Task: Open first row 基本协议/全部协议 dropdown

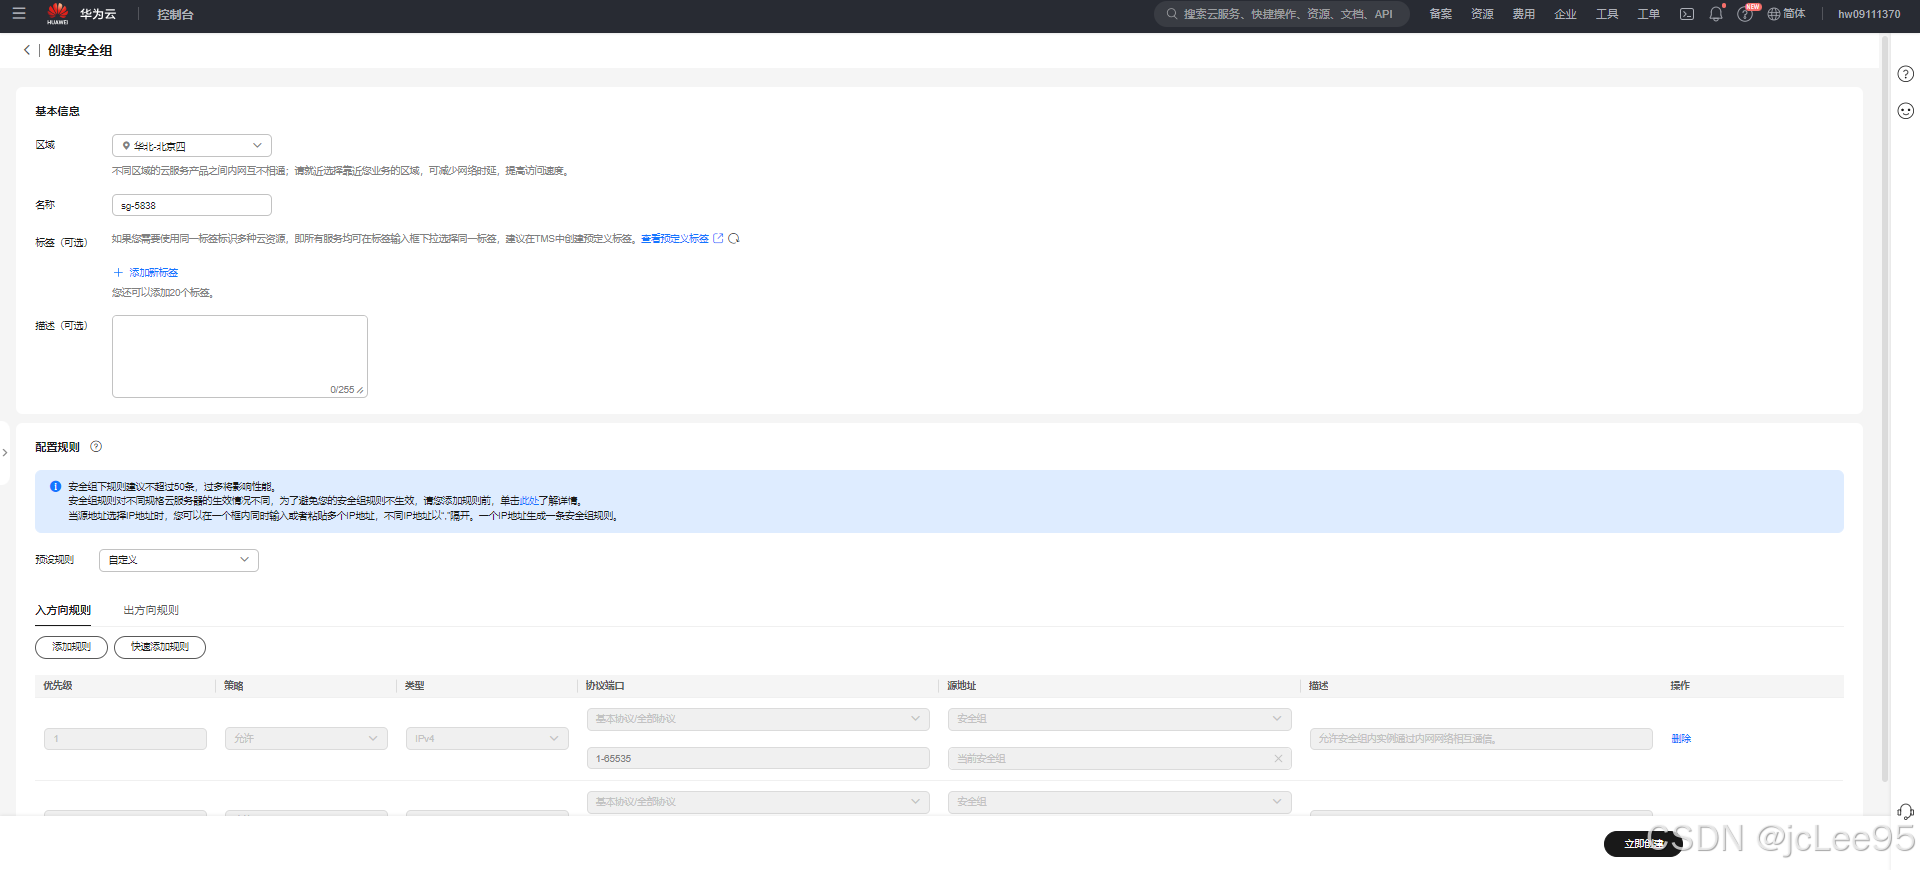Action: click(x=758, y=719)
